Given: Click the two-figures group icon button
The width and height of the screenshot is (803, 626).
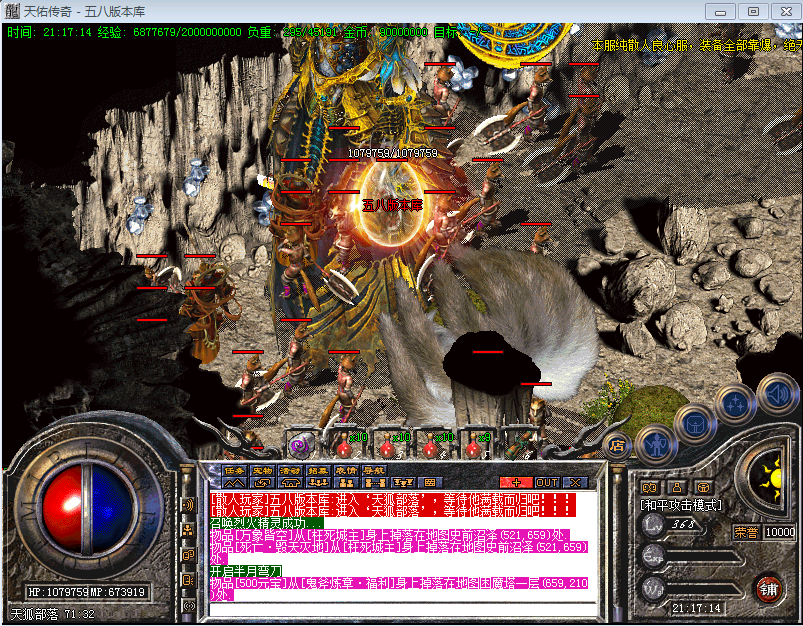Looking at the screenshot, I should tap(346, 483).
